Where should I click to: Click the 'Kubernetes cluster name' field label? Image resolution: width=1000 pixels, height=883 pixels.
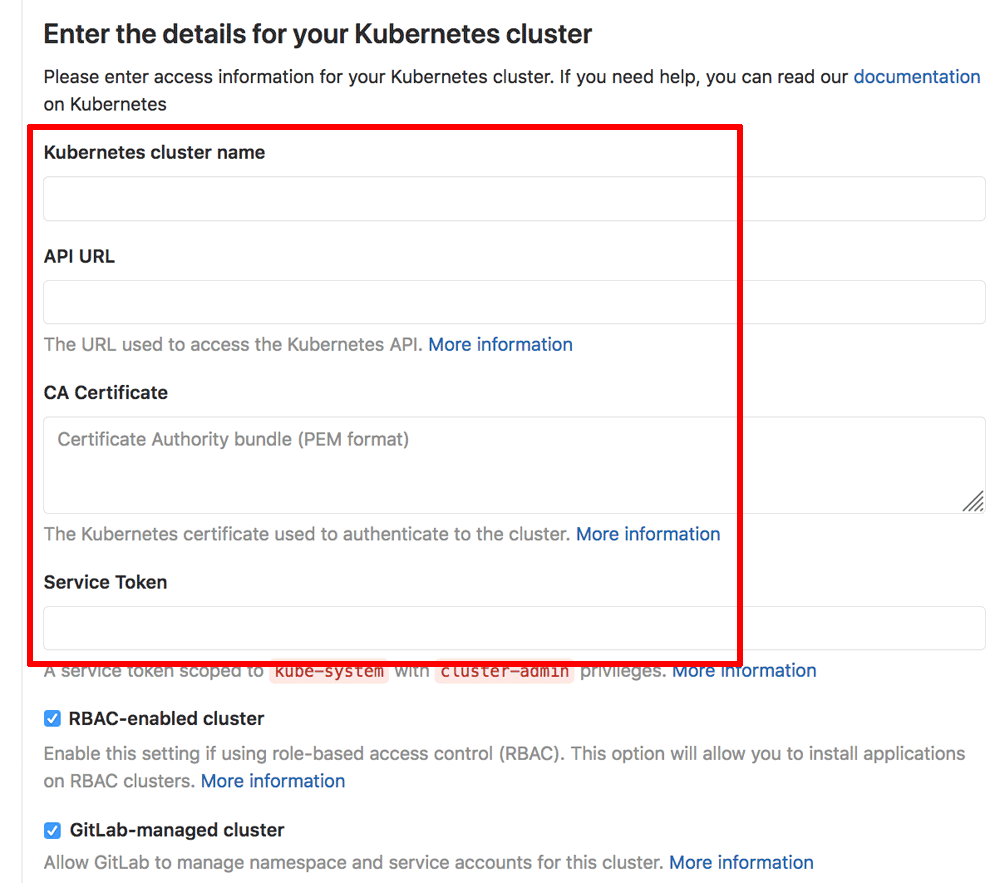pyautogui.click(x=154, y=153)
